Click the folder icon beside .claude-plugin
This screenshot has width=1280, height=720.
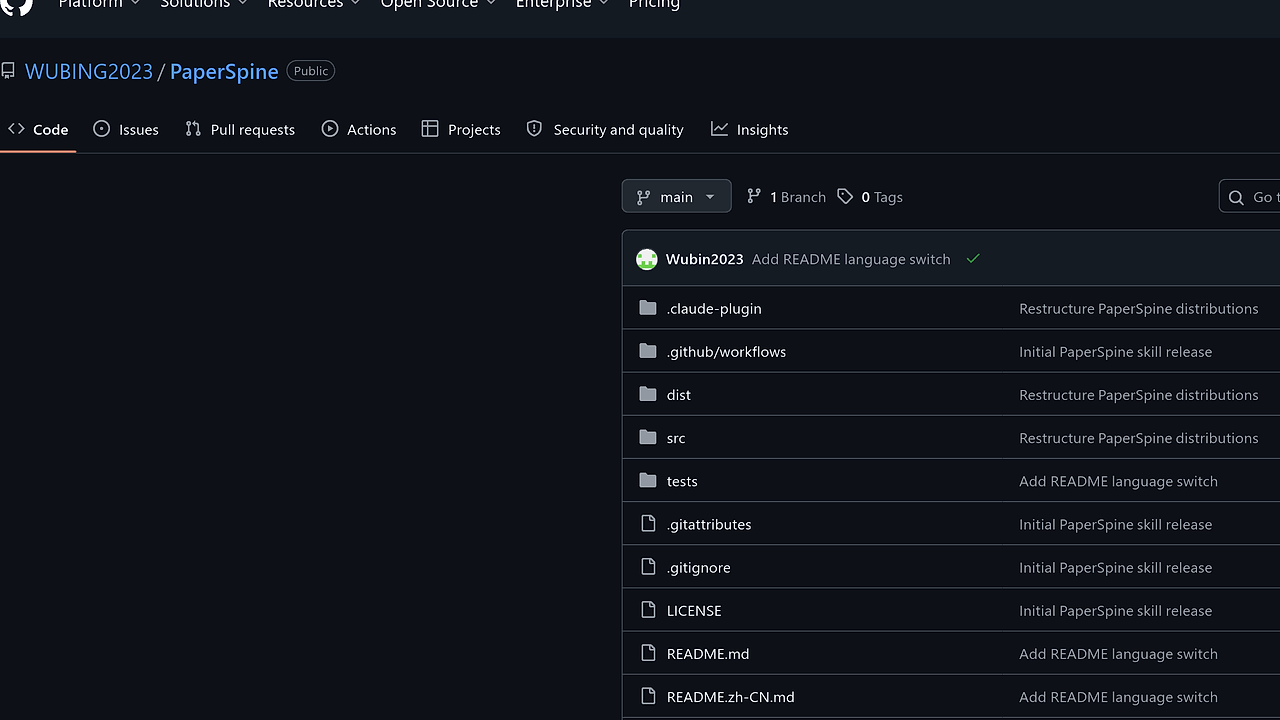tap(648, 308)
